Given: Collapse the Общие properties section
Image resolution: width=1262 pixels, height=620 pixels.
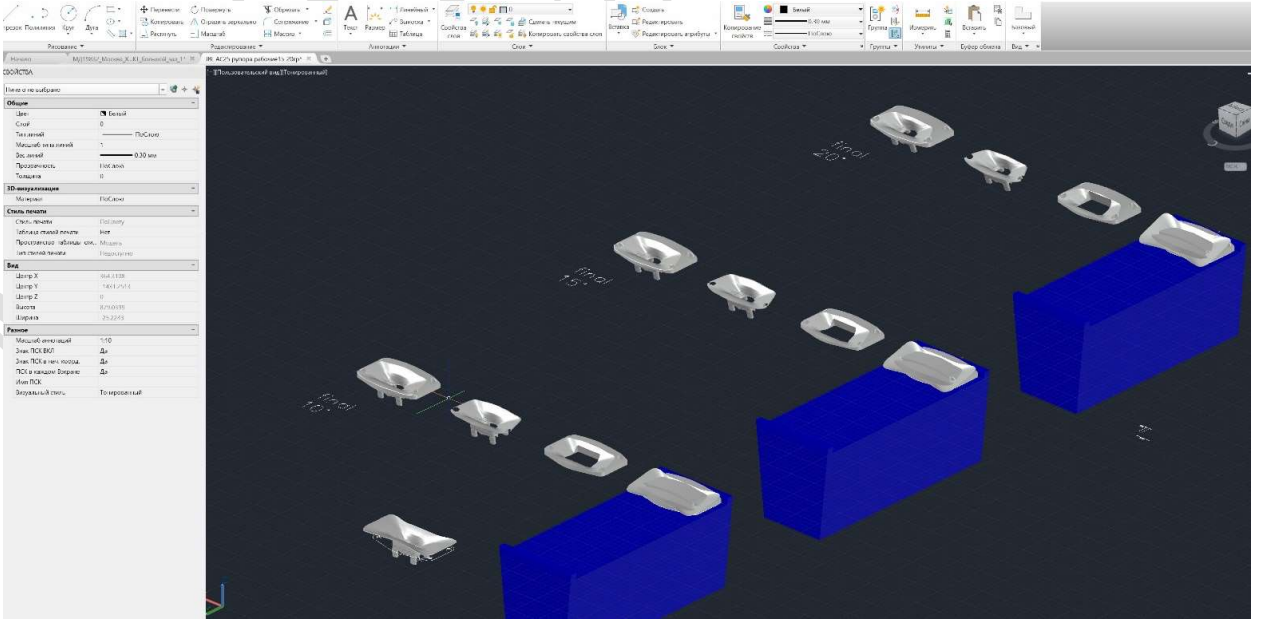Looking at the screenshot, I should tap(194, 103).
